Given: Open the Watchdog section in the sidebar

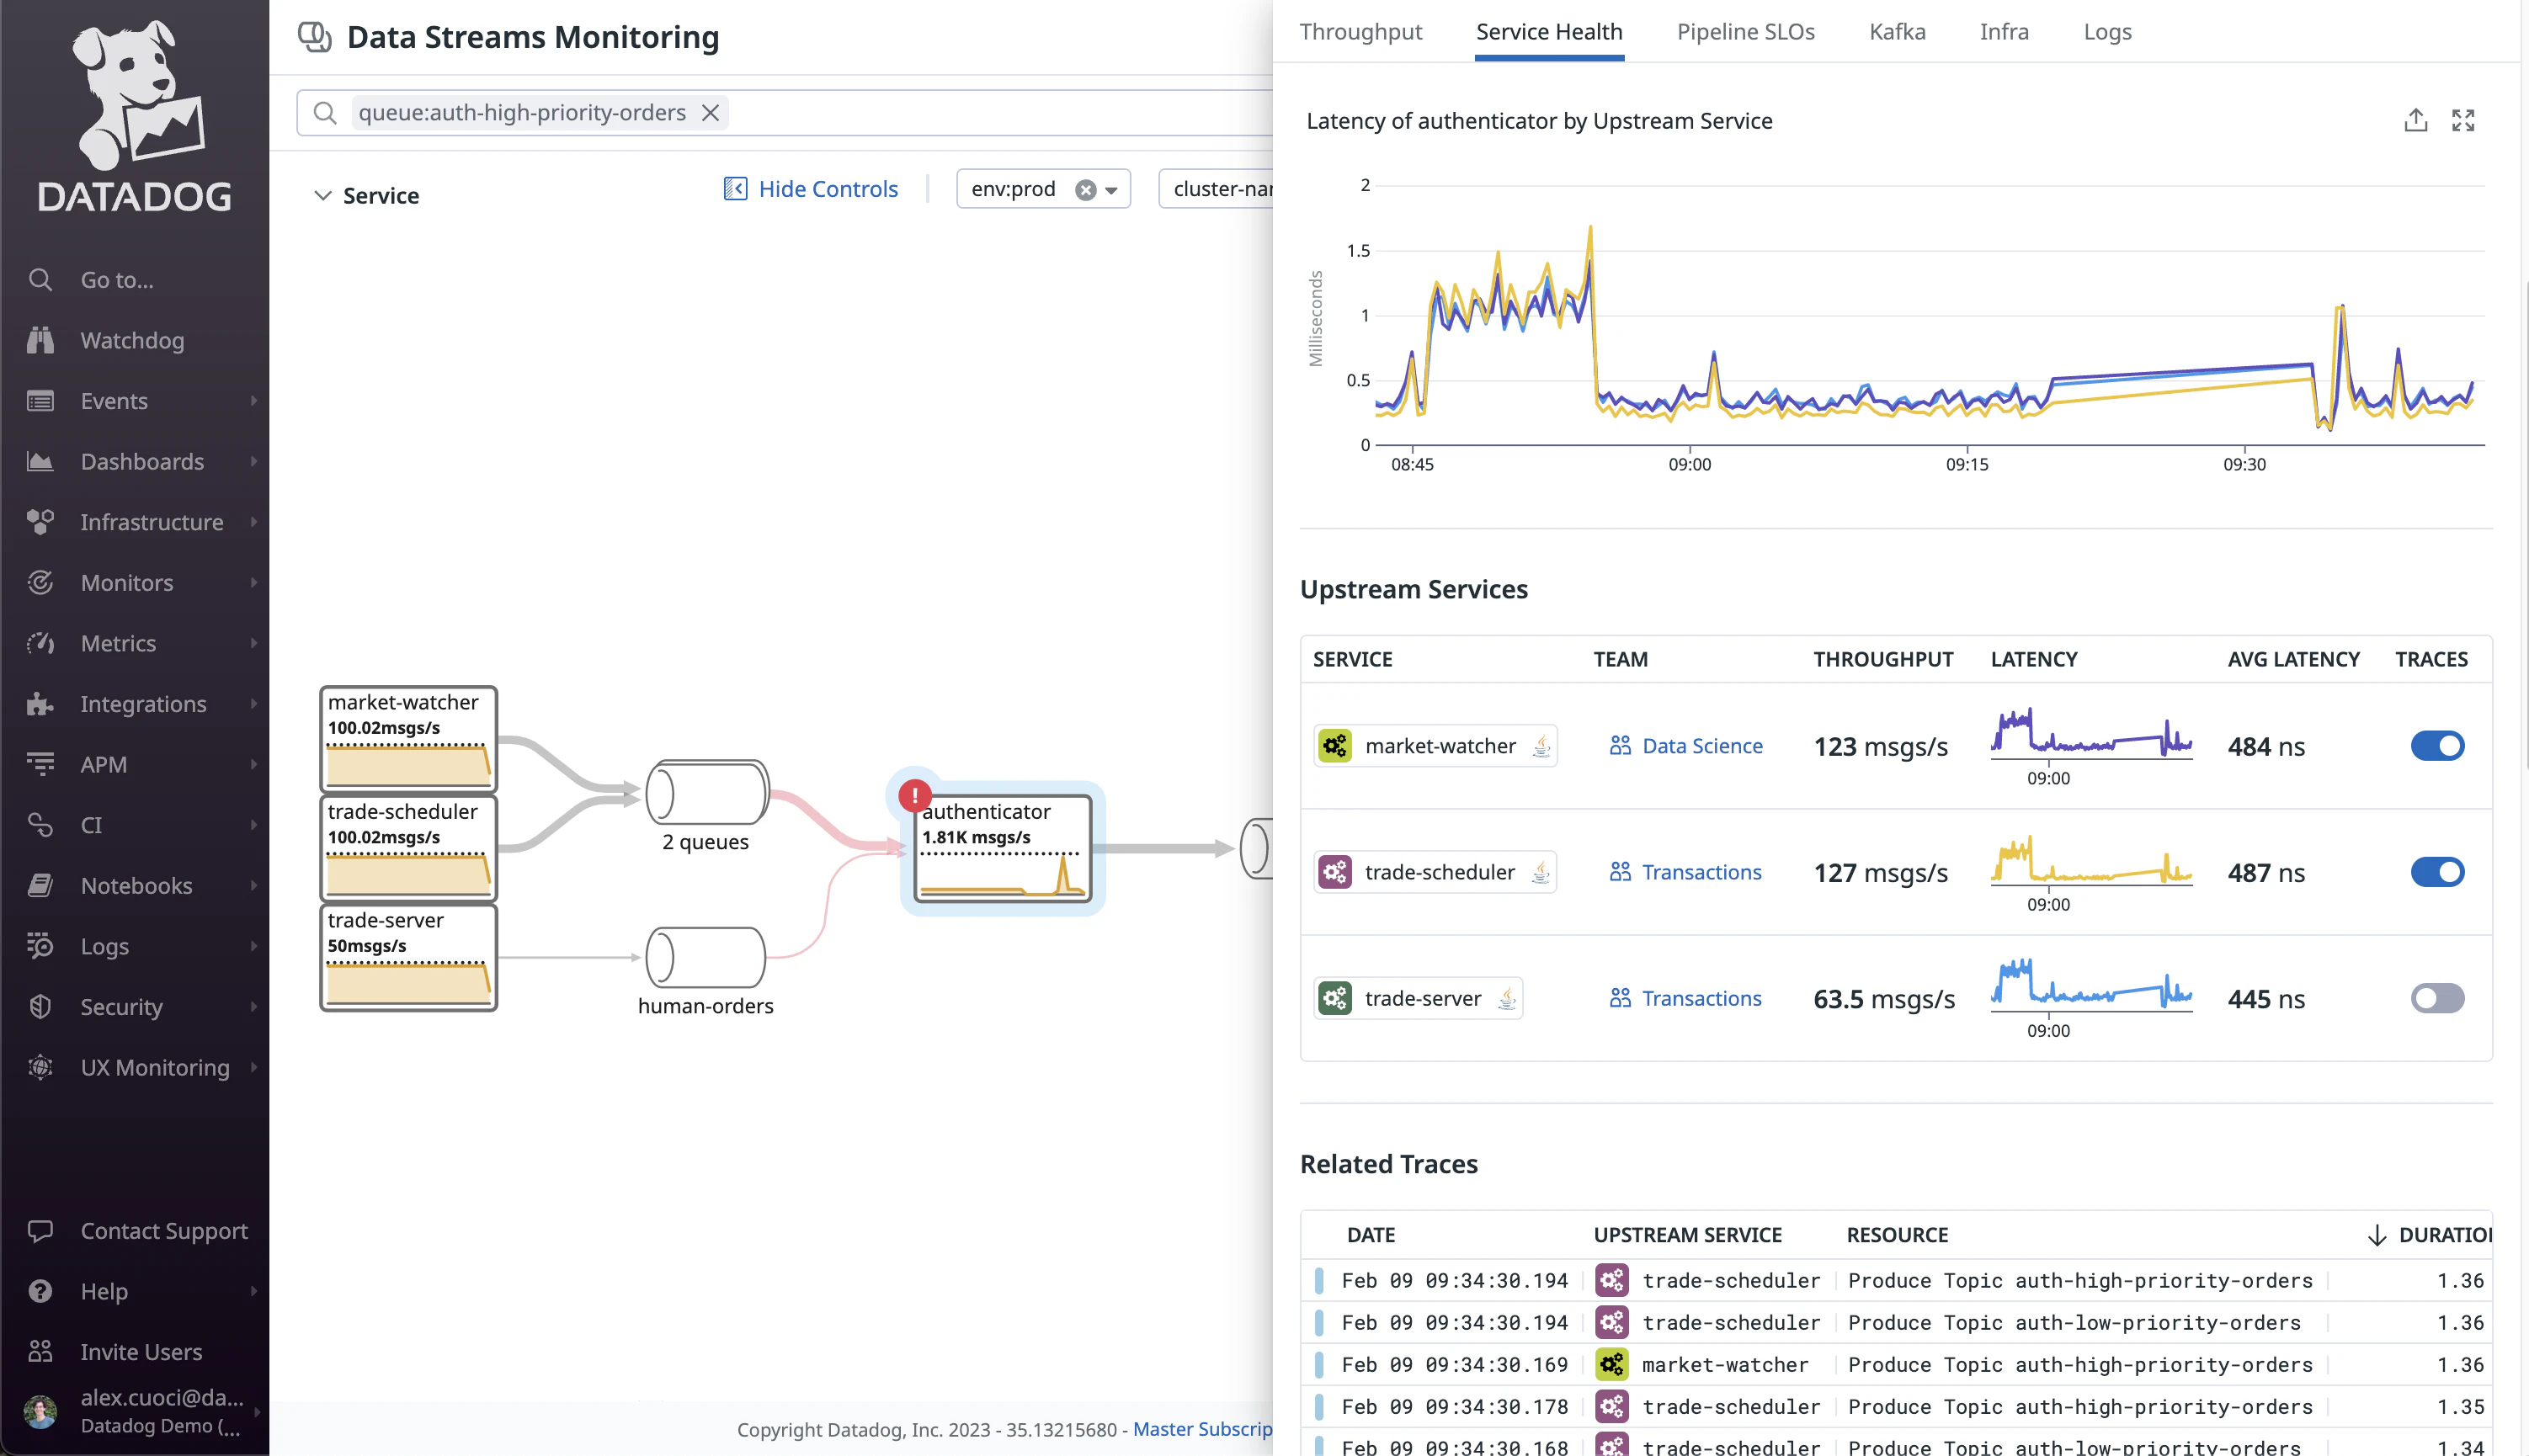Looking at the screenshot, I should (x=132, y=340).
